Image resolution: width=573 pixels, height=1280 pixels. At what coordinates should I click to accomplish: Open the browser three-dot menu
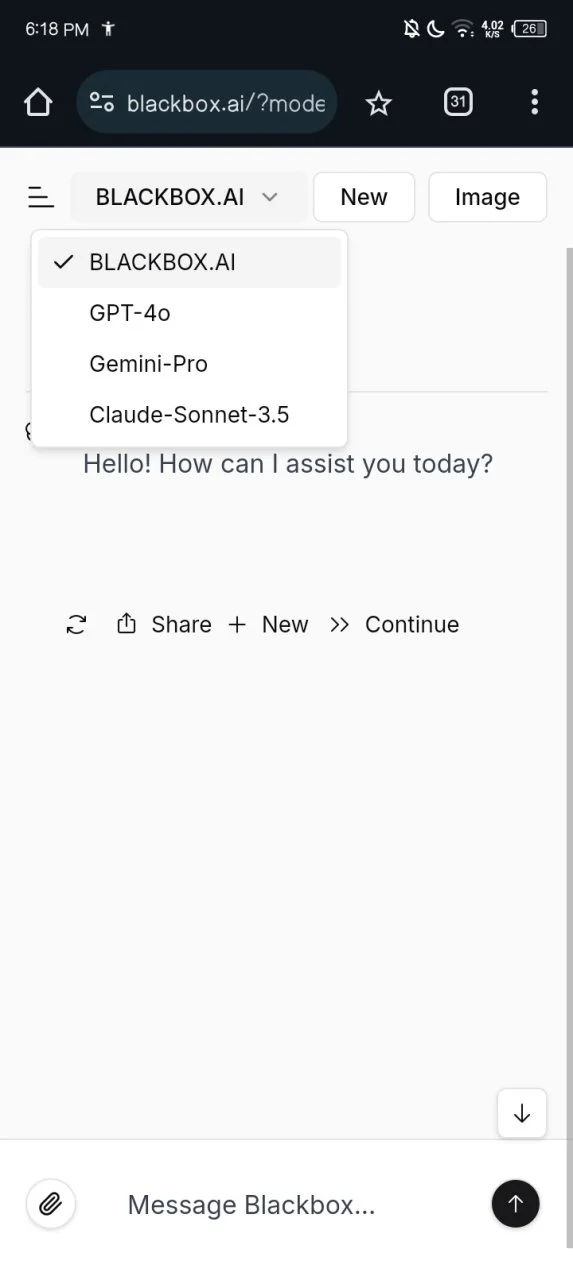[534, 102]
